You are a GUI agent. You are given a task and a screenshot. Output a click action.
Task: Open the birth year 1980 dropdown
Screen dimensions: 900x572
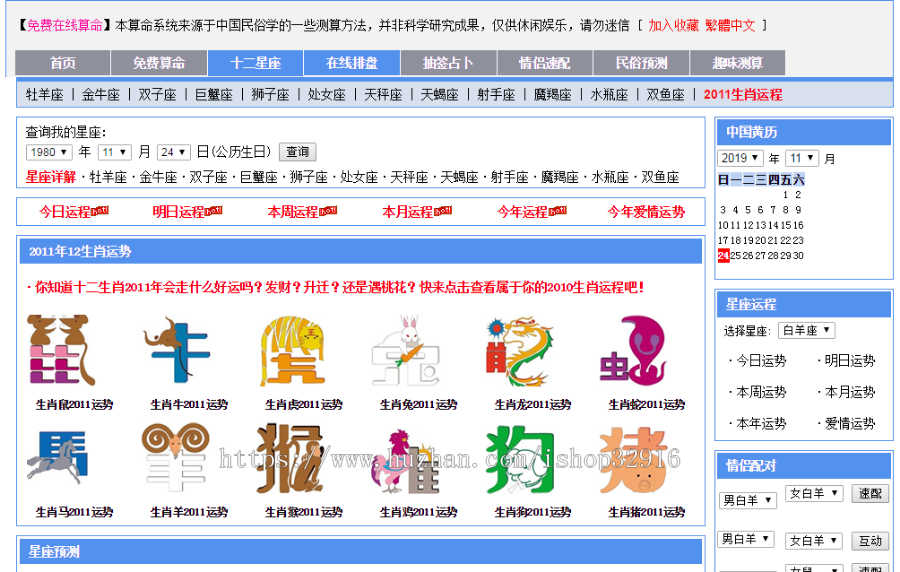(49, 152)
